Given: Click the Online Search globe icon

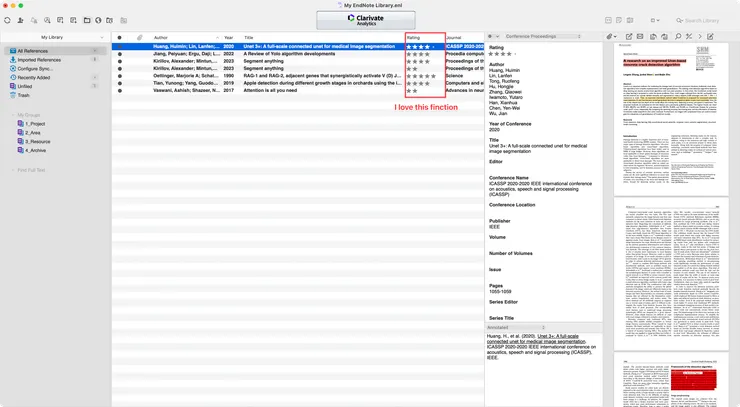Looking at the screenshot, I should (x=98, y=20).
